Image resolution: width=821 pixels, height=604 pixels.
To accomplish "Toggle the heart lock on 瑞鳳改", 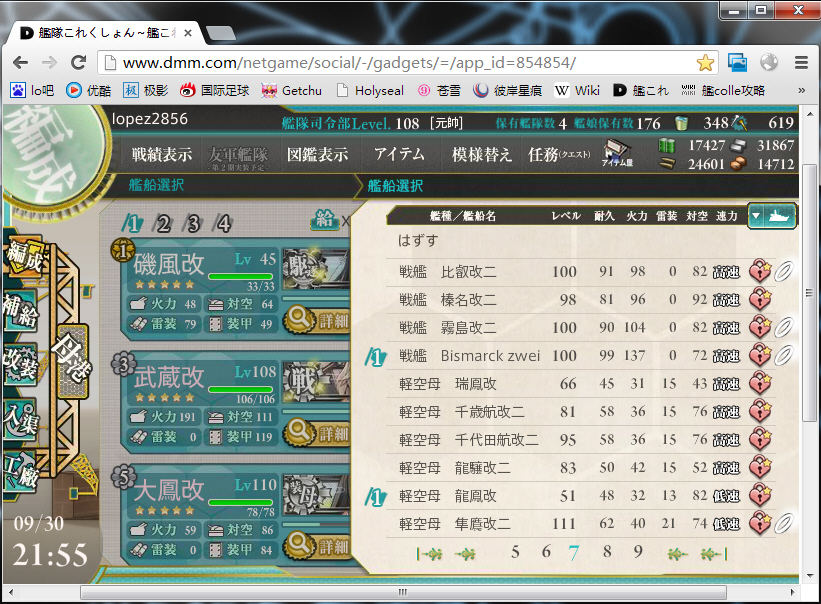I will click(760, 383).
